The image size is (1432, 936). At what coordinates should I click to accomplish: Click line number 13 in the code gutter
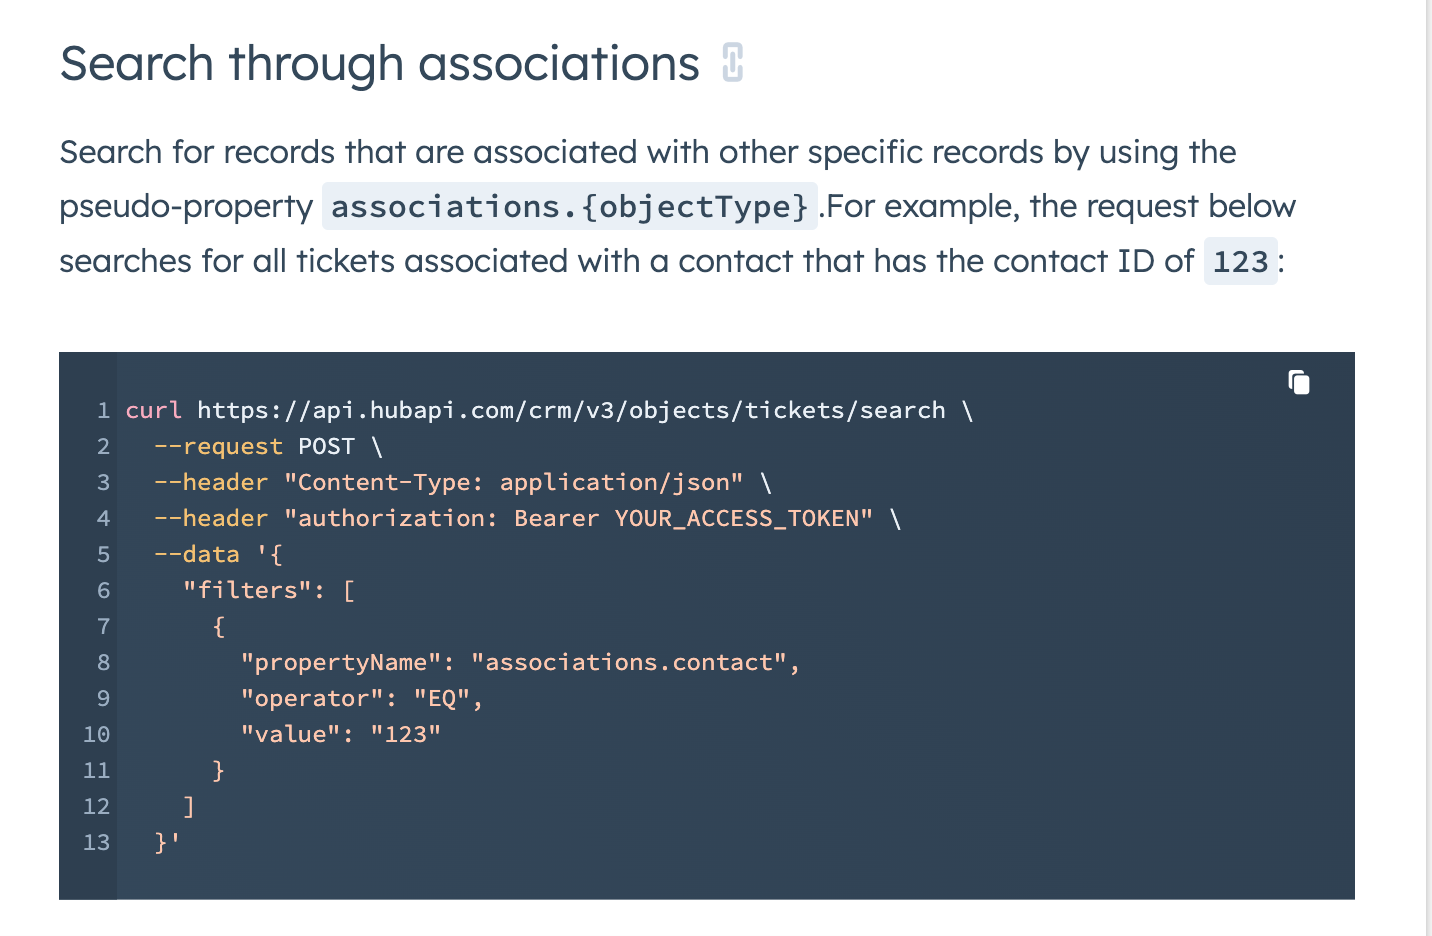(96, 842)
